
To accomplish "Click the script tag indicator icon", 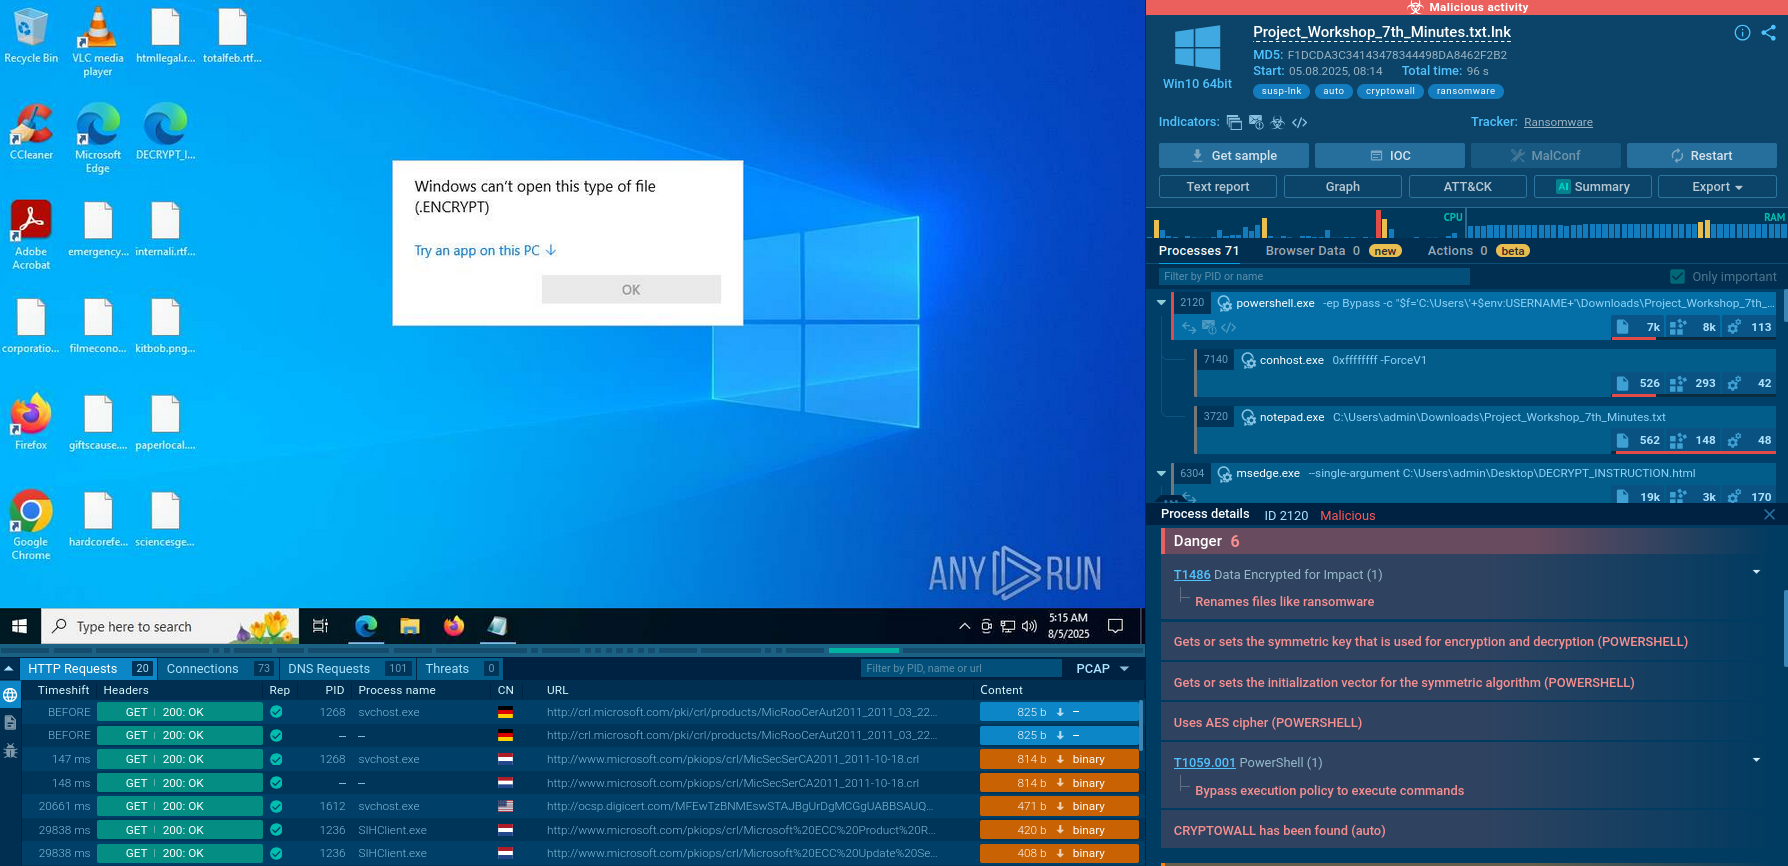I will 1299,122.
